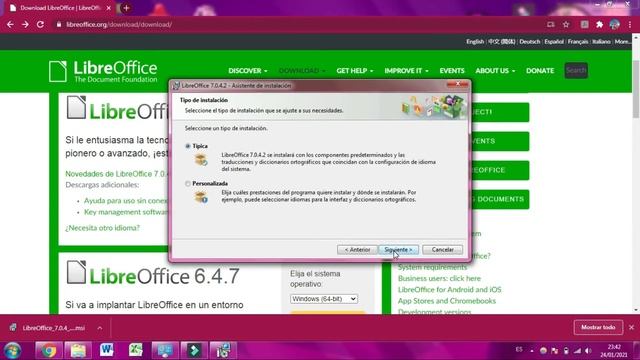The height and width of the screenshot is (360, 640).
Task: Open the IMPROVE IT menu
Action: (x=406, y=71)
